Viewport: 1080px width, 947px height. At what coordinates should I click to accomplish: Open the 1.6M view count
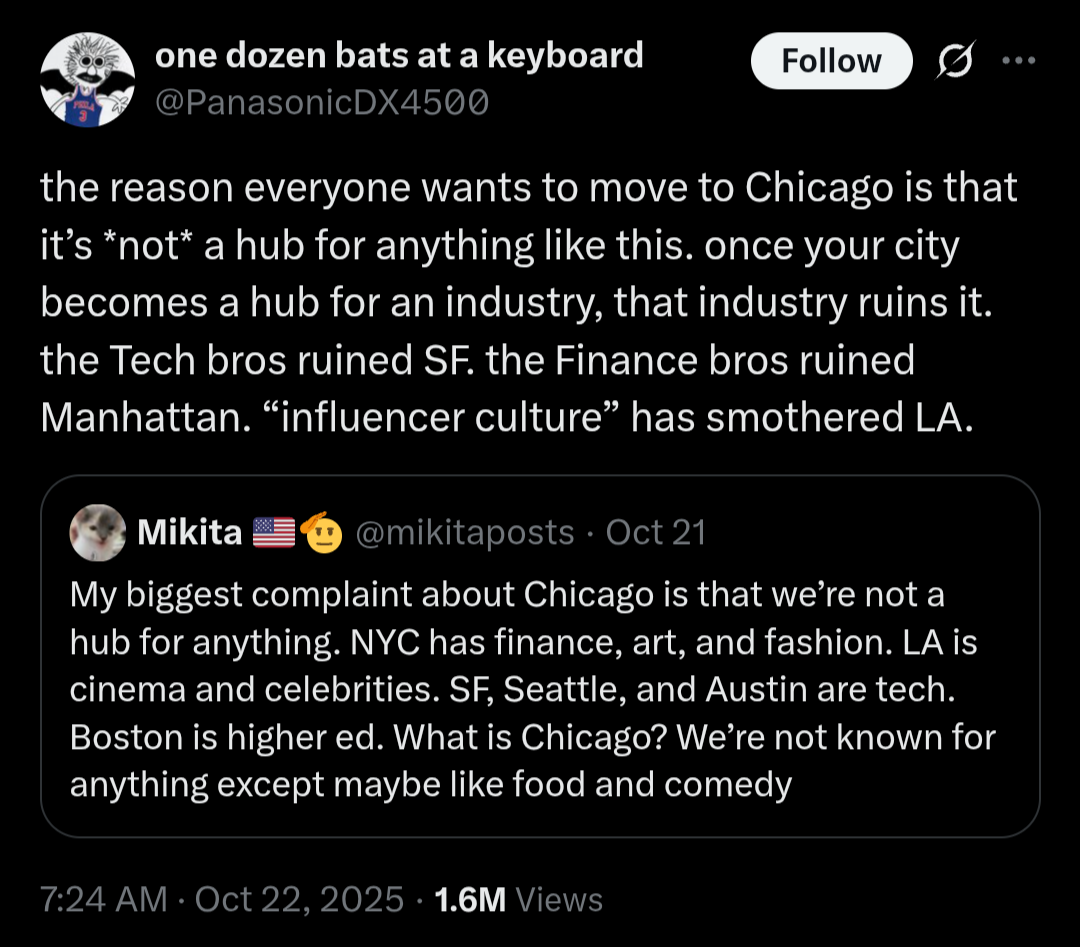(468, 899)
